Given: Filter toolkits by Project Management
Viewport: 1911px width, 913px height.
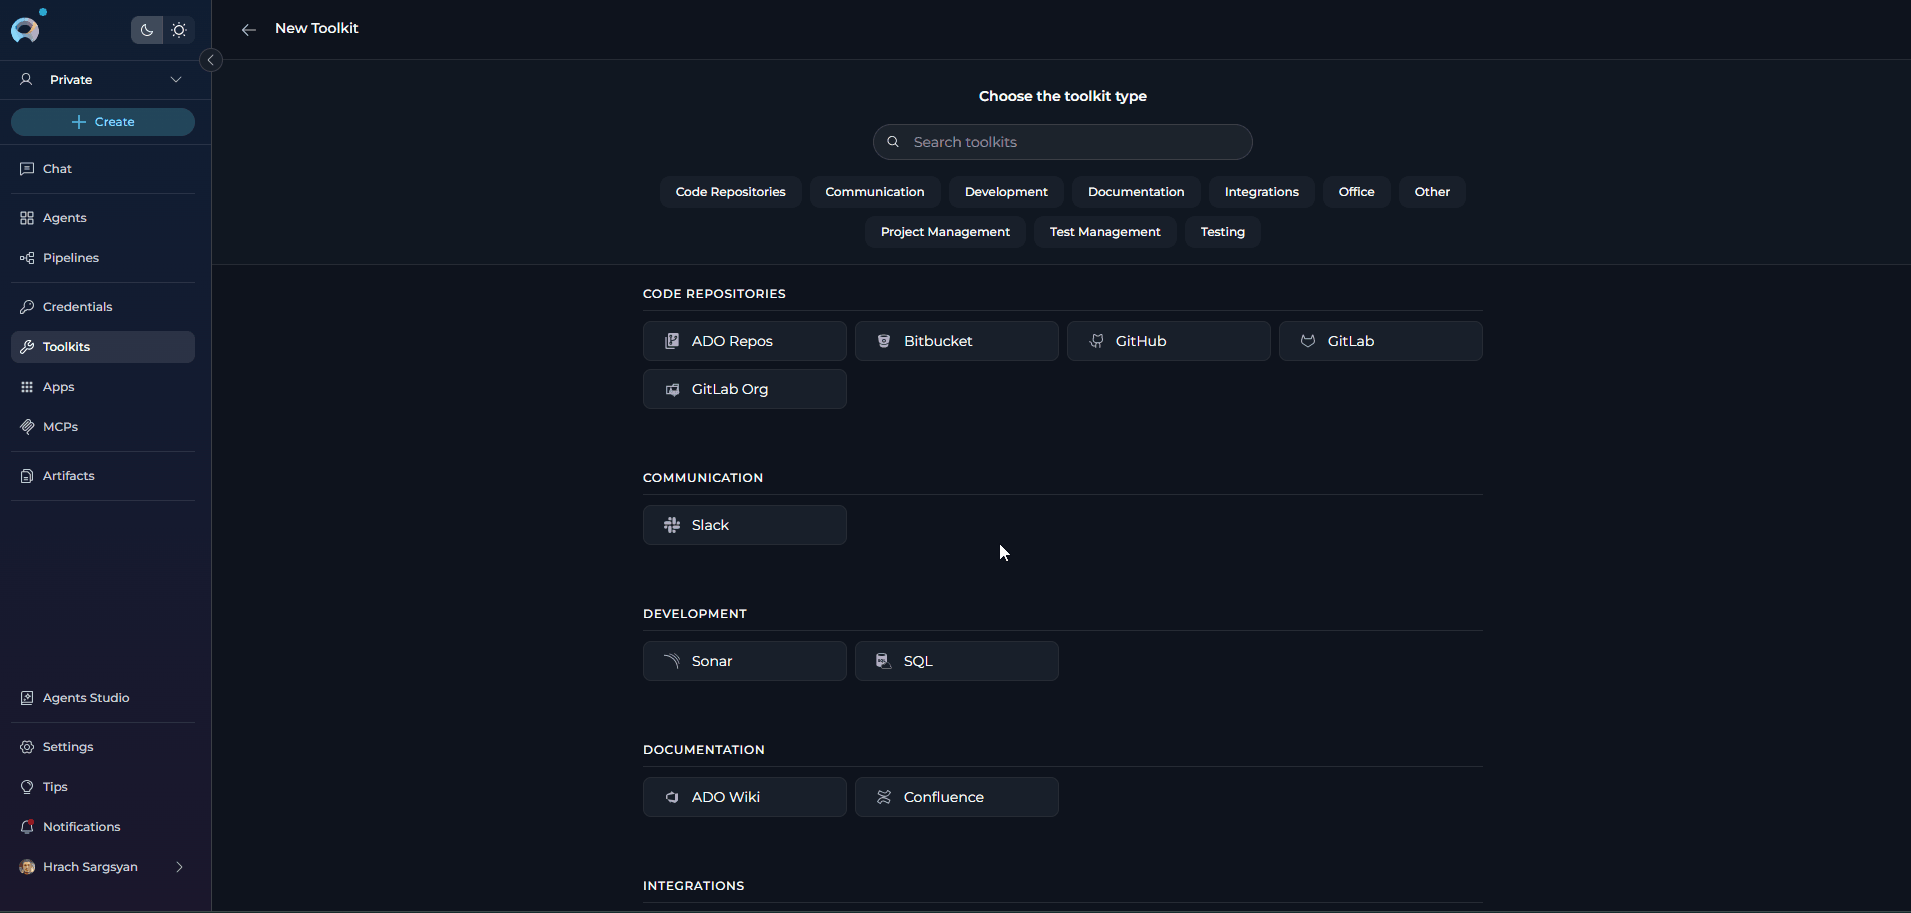Looking at the screenshot, I should 944,231.
